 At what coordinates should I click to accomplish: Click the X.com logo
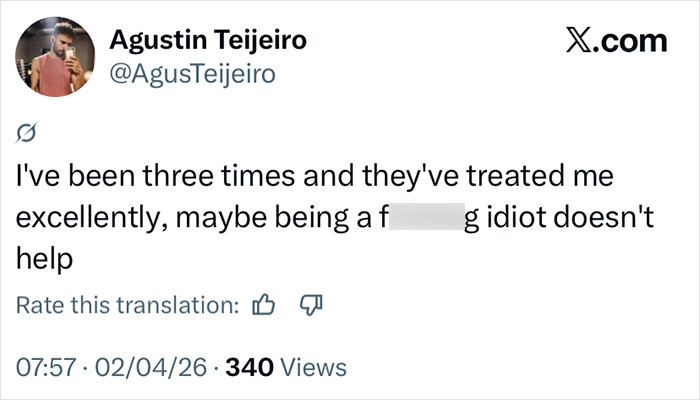tap(615, 41)
